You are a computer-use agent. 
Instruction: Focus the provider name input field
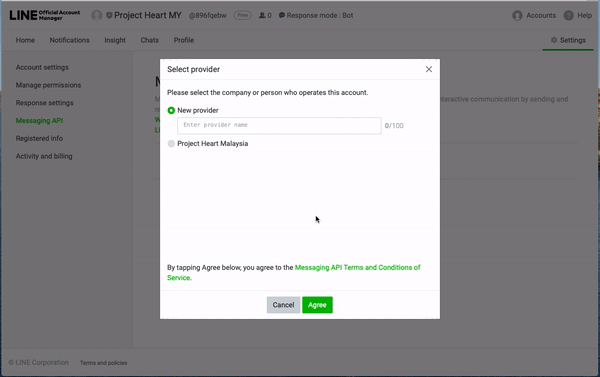coord(279,126)
